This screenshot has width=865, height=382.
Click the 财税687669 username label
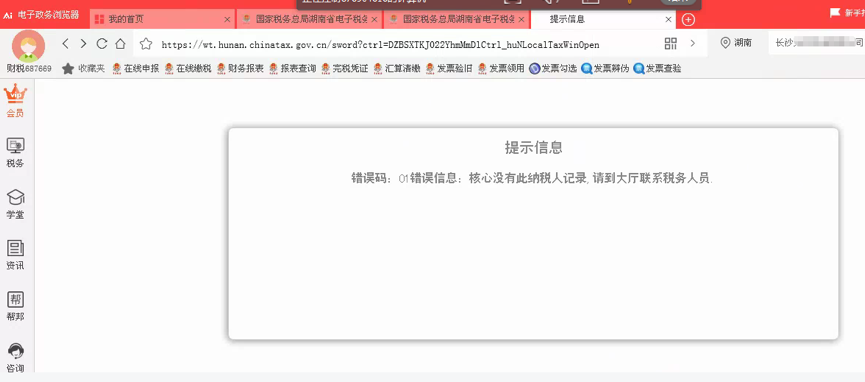coord(29,69)
